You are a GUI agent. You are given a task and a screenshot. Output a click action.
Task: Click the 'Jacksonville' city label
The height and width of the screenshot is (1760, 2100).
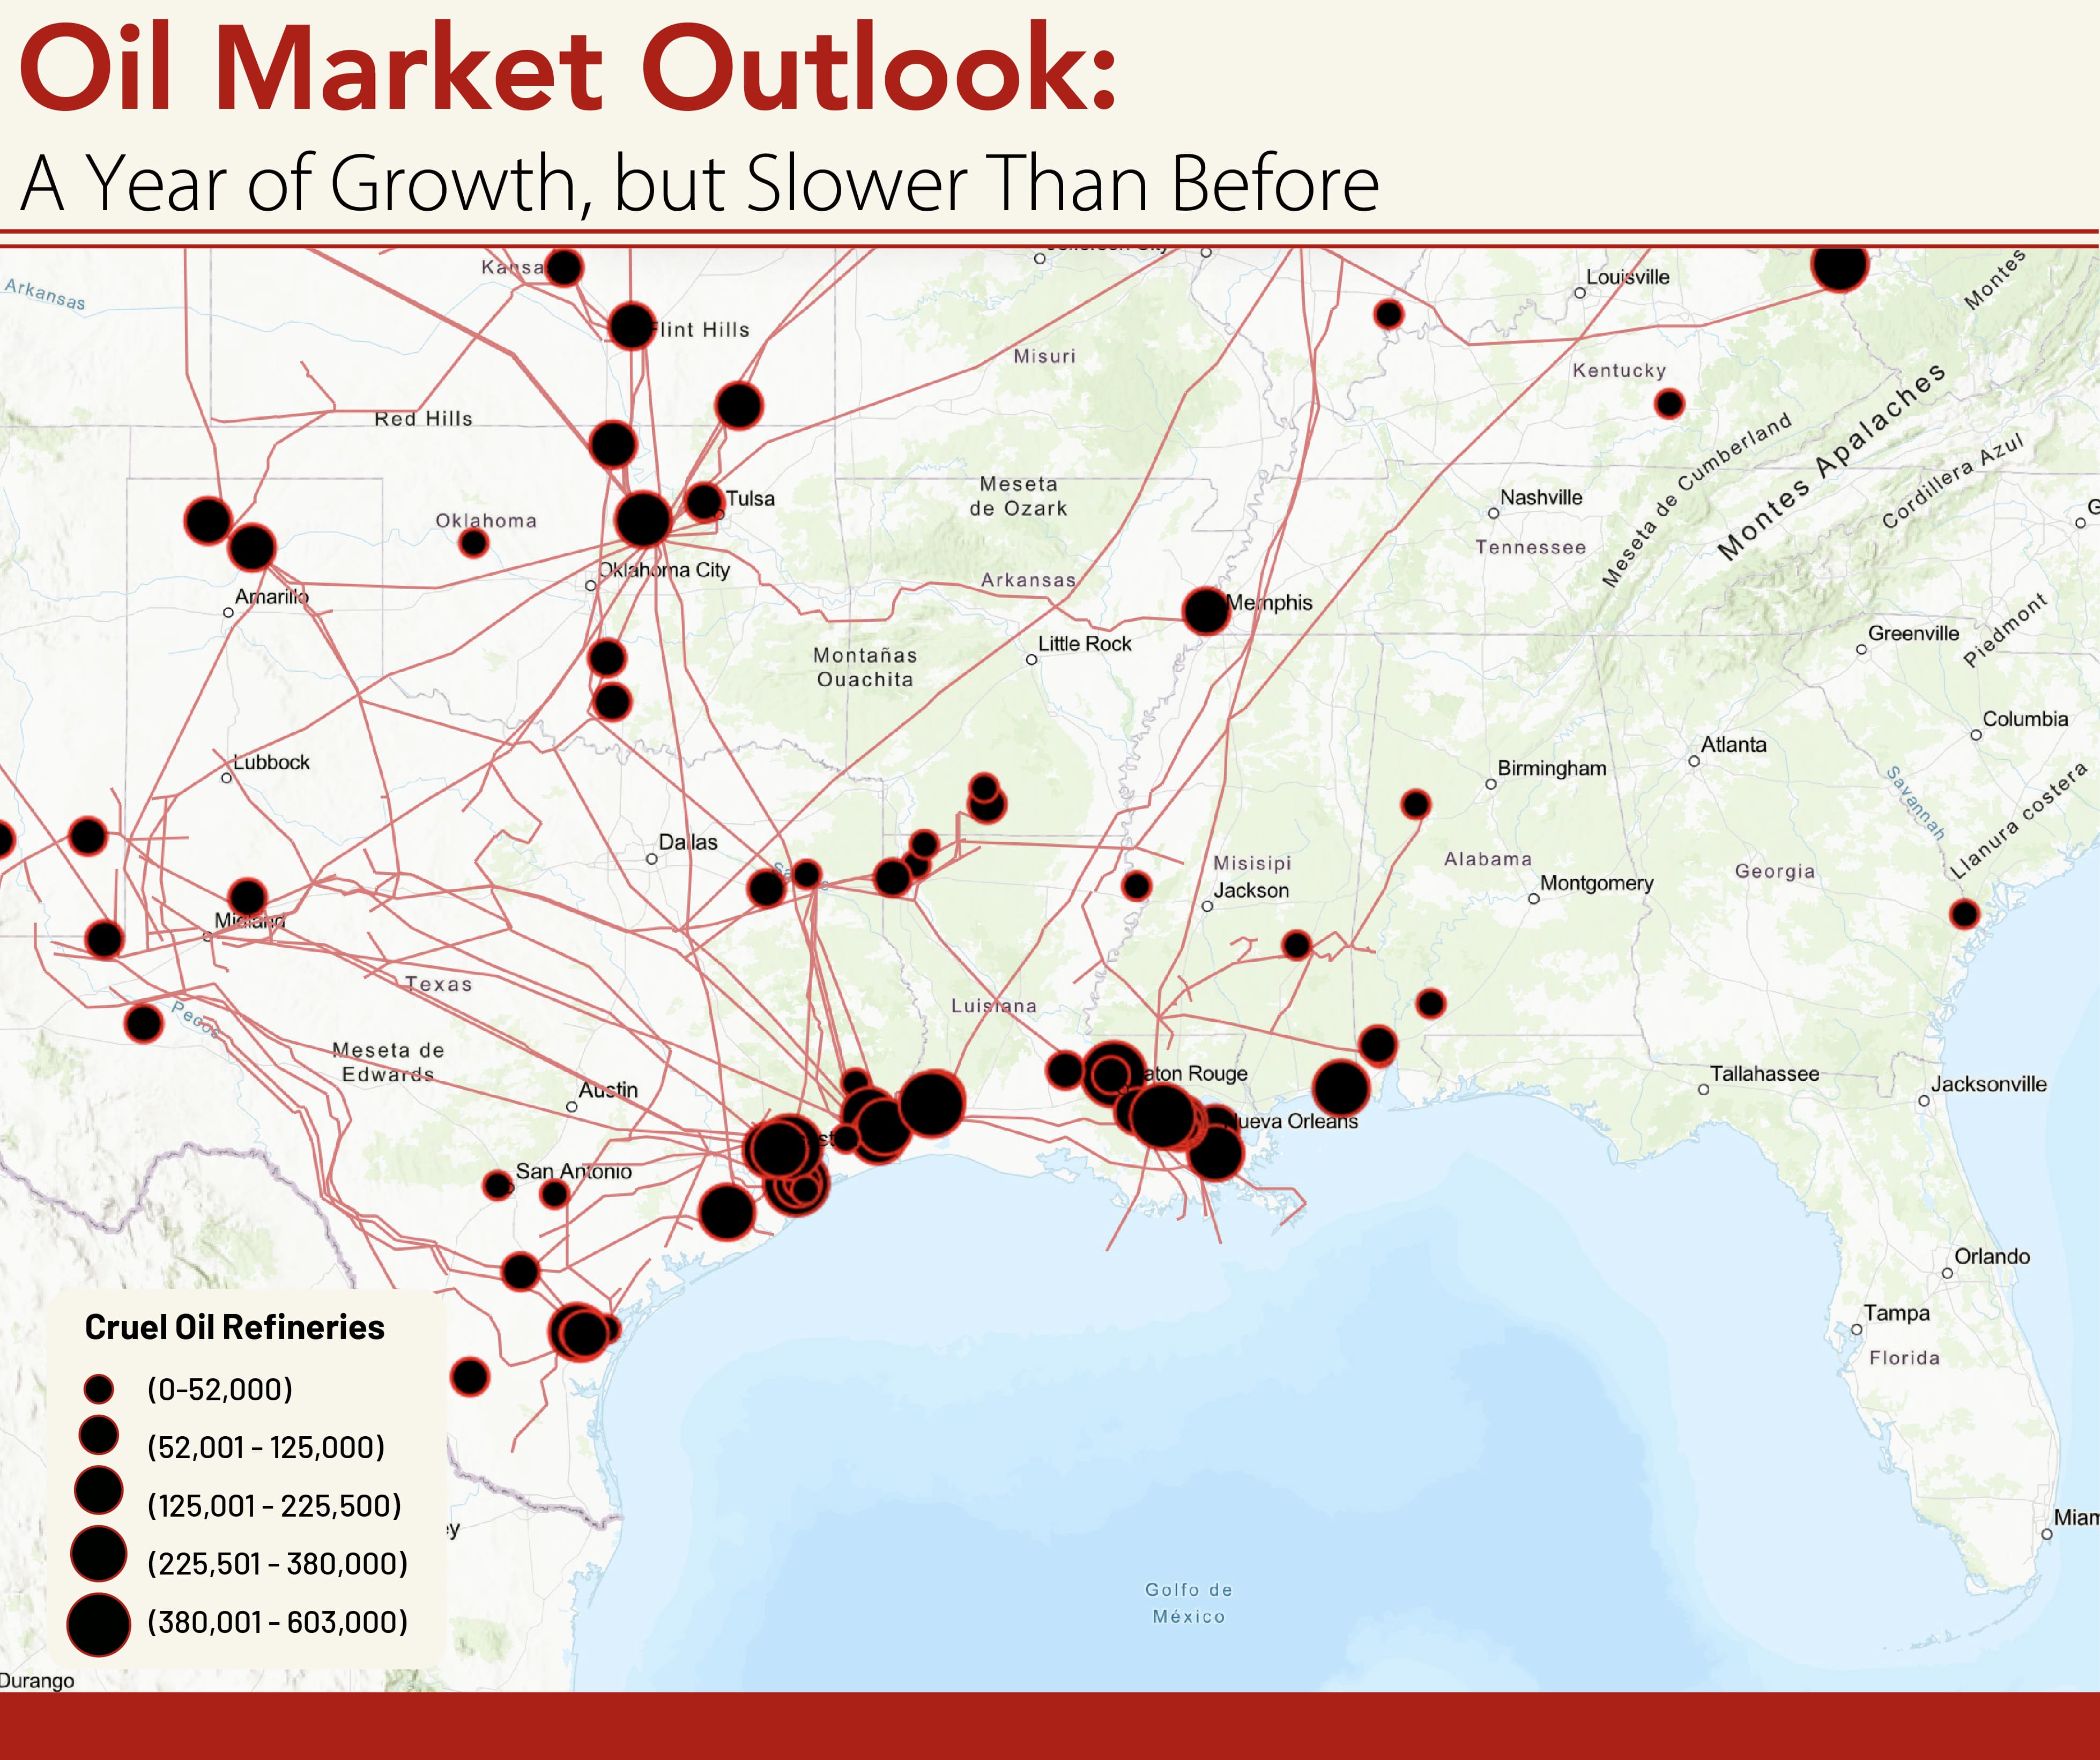pyautogui.click(x=1989, y=1084)
